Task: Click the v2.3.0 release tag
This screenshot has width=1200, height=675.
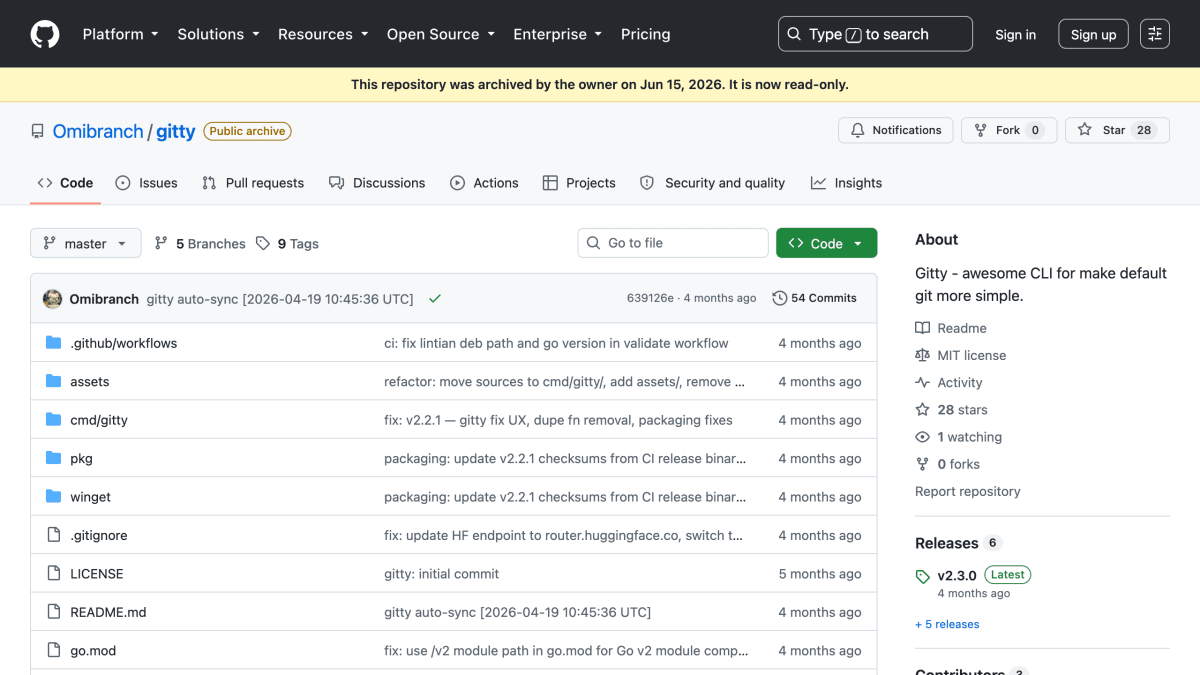Action: pos(956,576)
